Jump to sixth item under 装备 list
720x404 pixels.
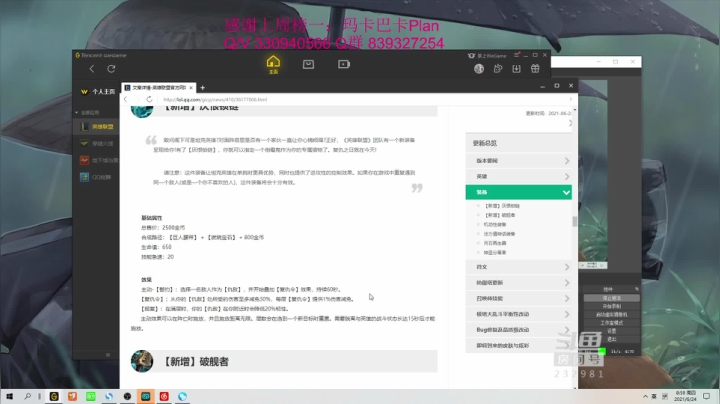click(x=495, y=252)
